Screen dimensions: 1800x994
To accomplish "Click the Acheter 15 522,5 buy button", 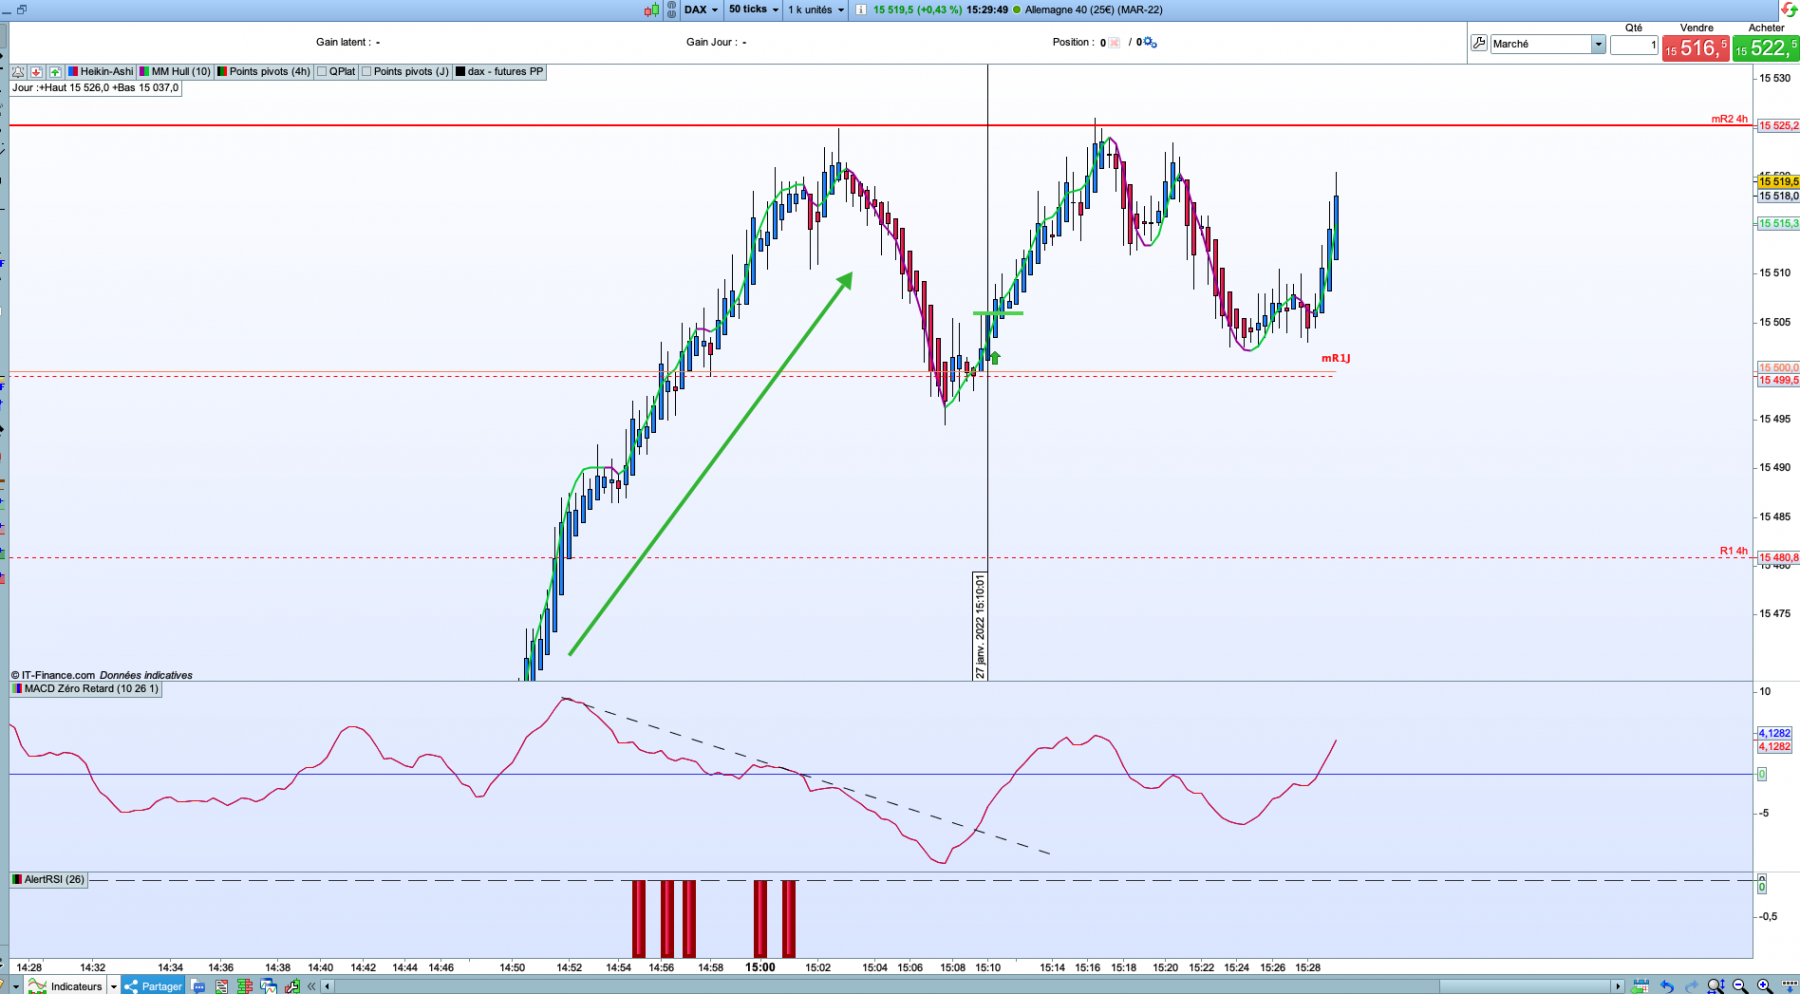I will click(1766, 48).
